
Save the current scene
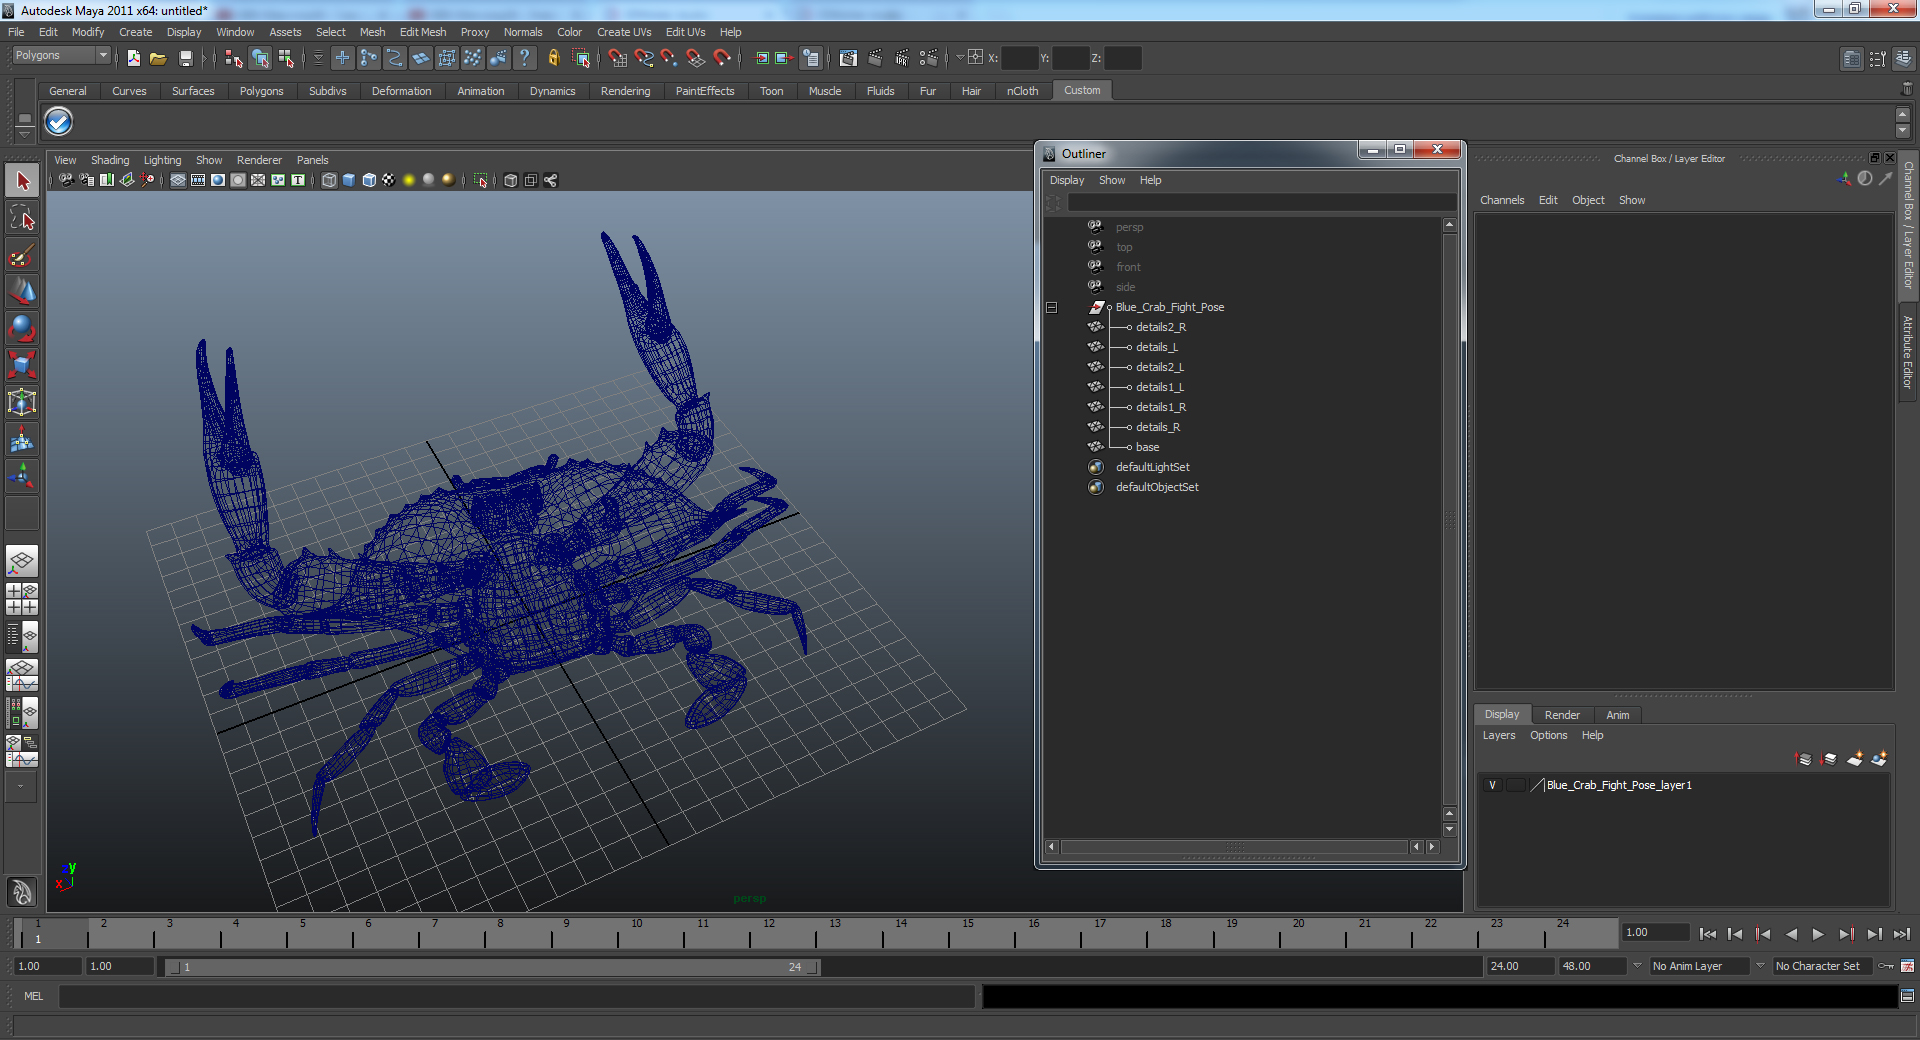185,58
